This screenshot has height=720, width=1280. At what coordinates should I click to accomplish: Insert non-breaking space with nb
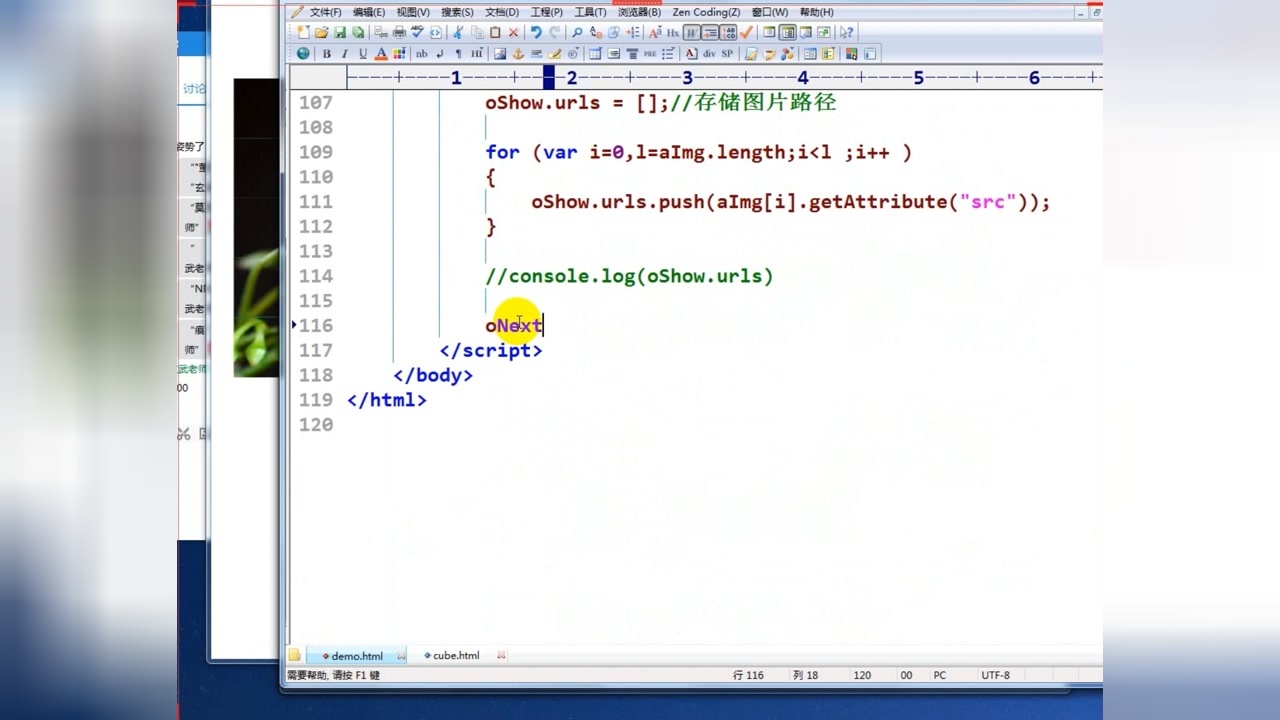tap(421, 54)
